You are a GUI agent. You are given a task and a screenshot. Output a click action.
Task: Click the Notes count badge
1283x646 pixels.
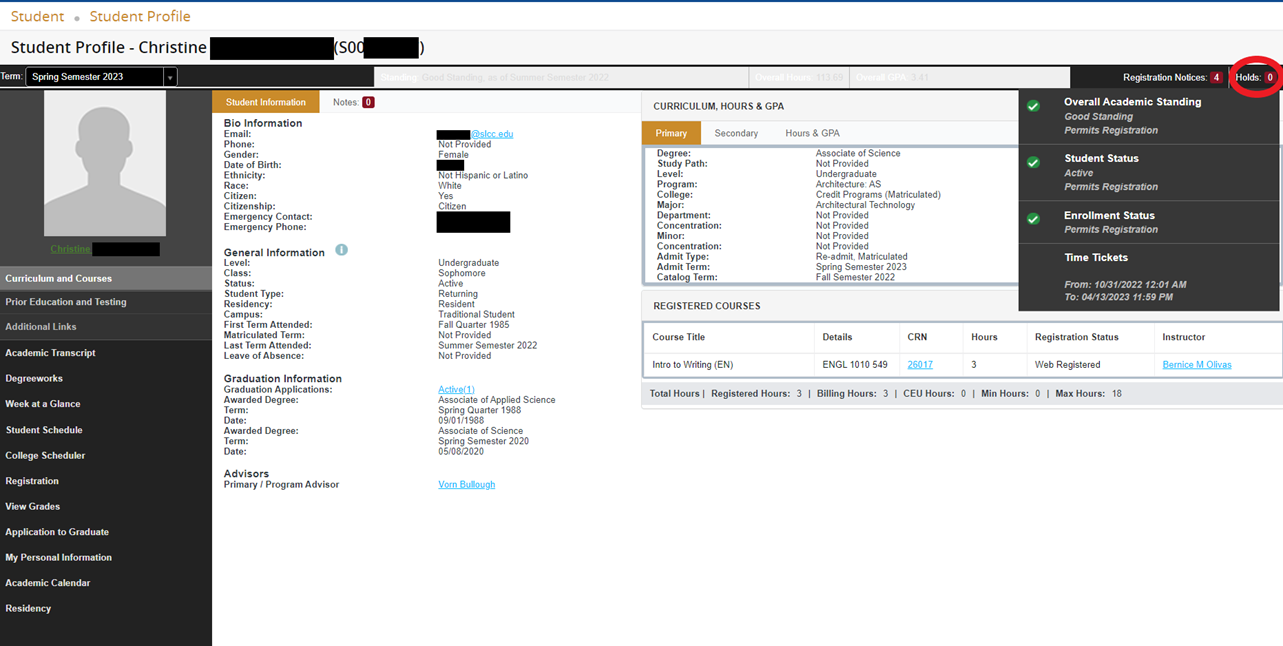pyautogui.click(x=368, y=102)
